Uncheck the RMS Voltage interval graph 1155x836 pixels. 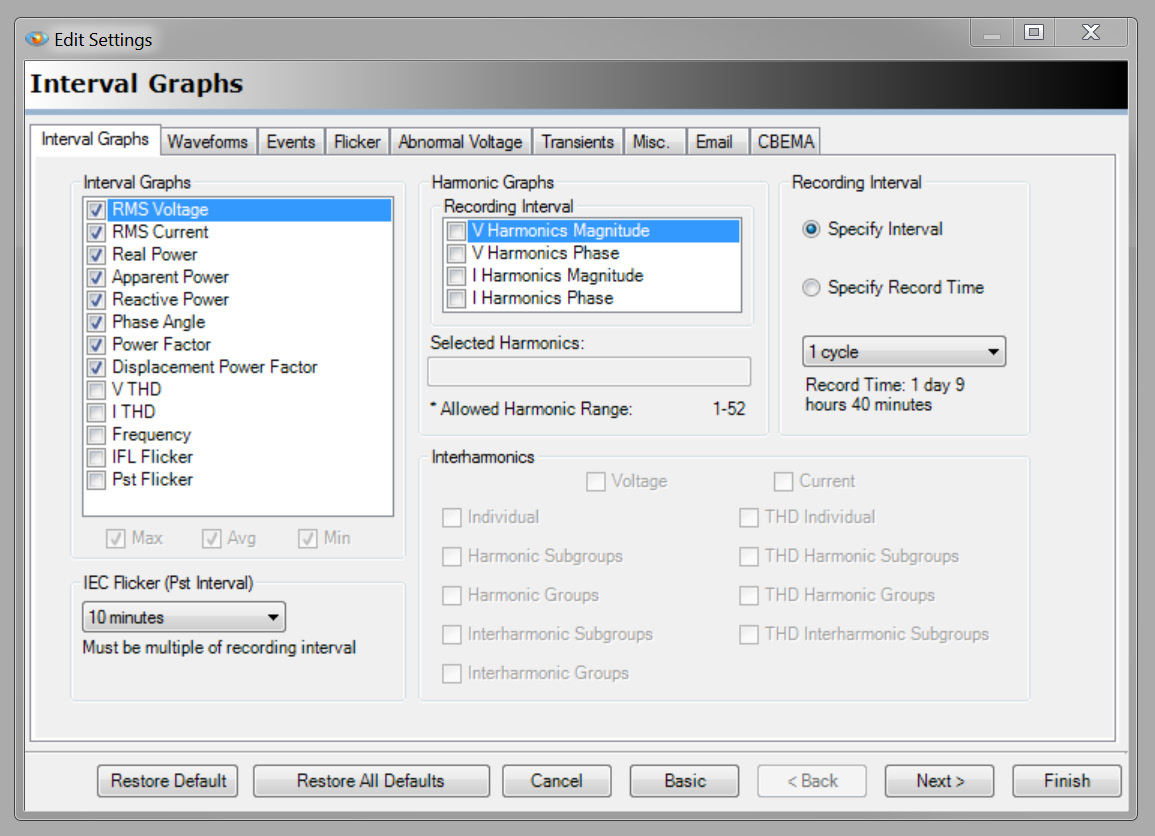click(96, 209)
